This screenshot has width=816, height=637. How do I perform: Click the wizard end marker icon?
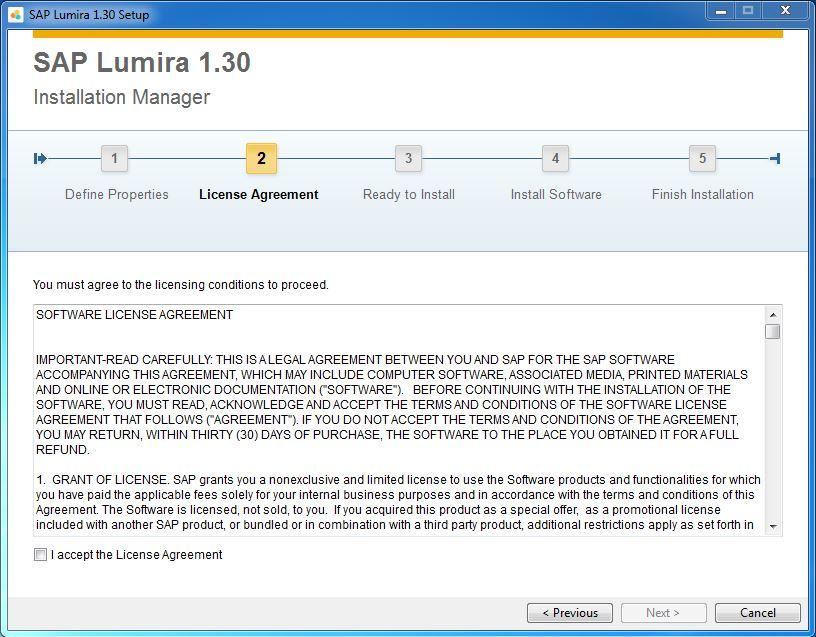[775, 158]
